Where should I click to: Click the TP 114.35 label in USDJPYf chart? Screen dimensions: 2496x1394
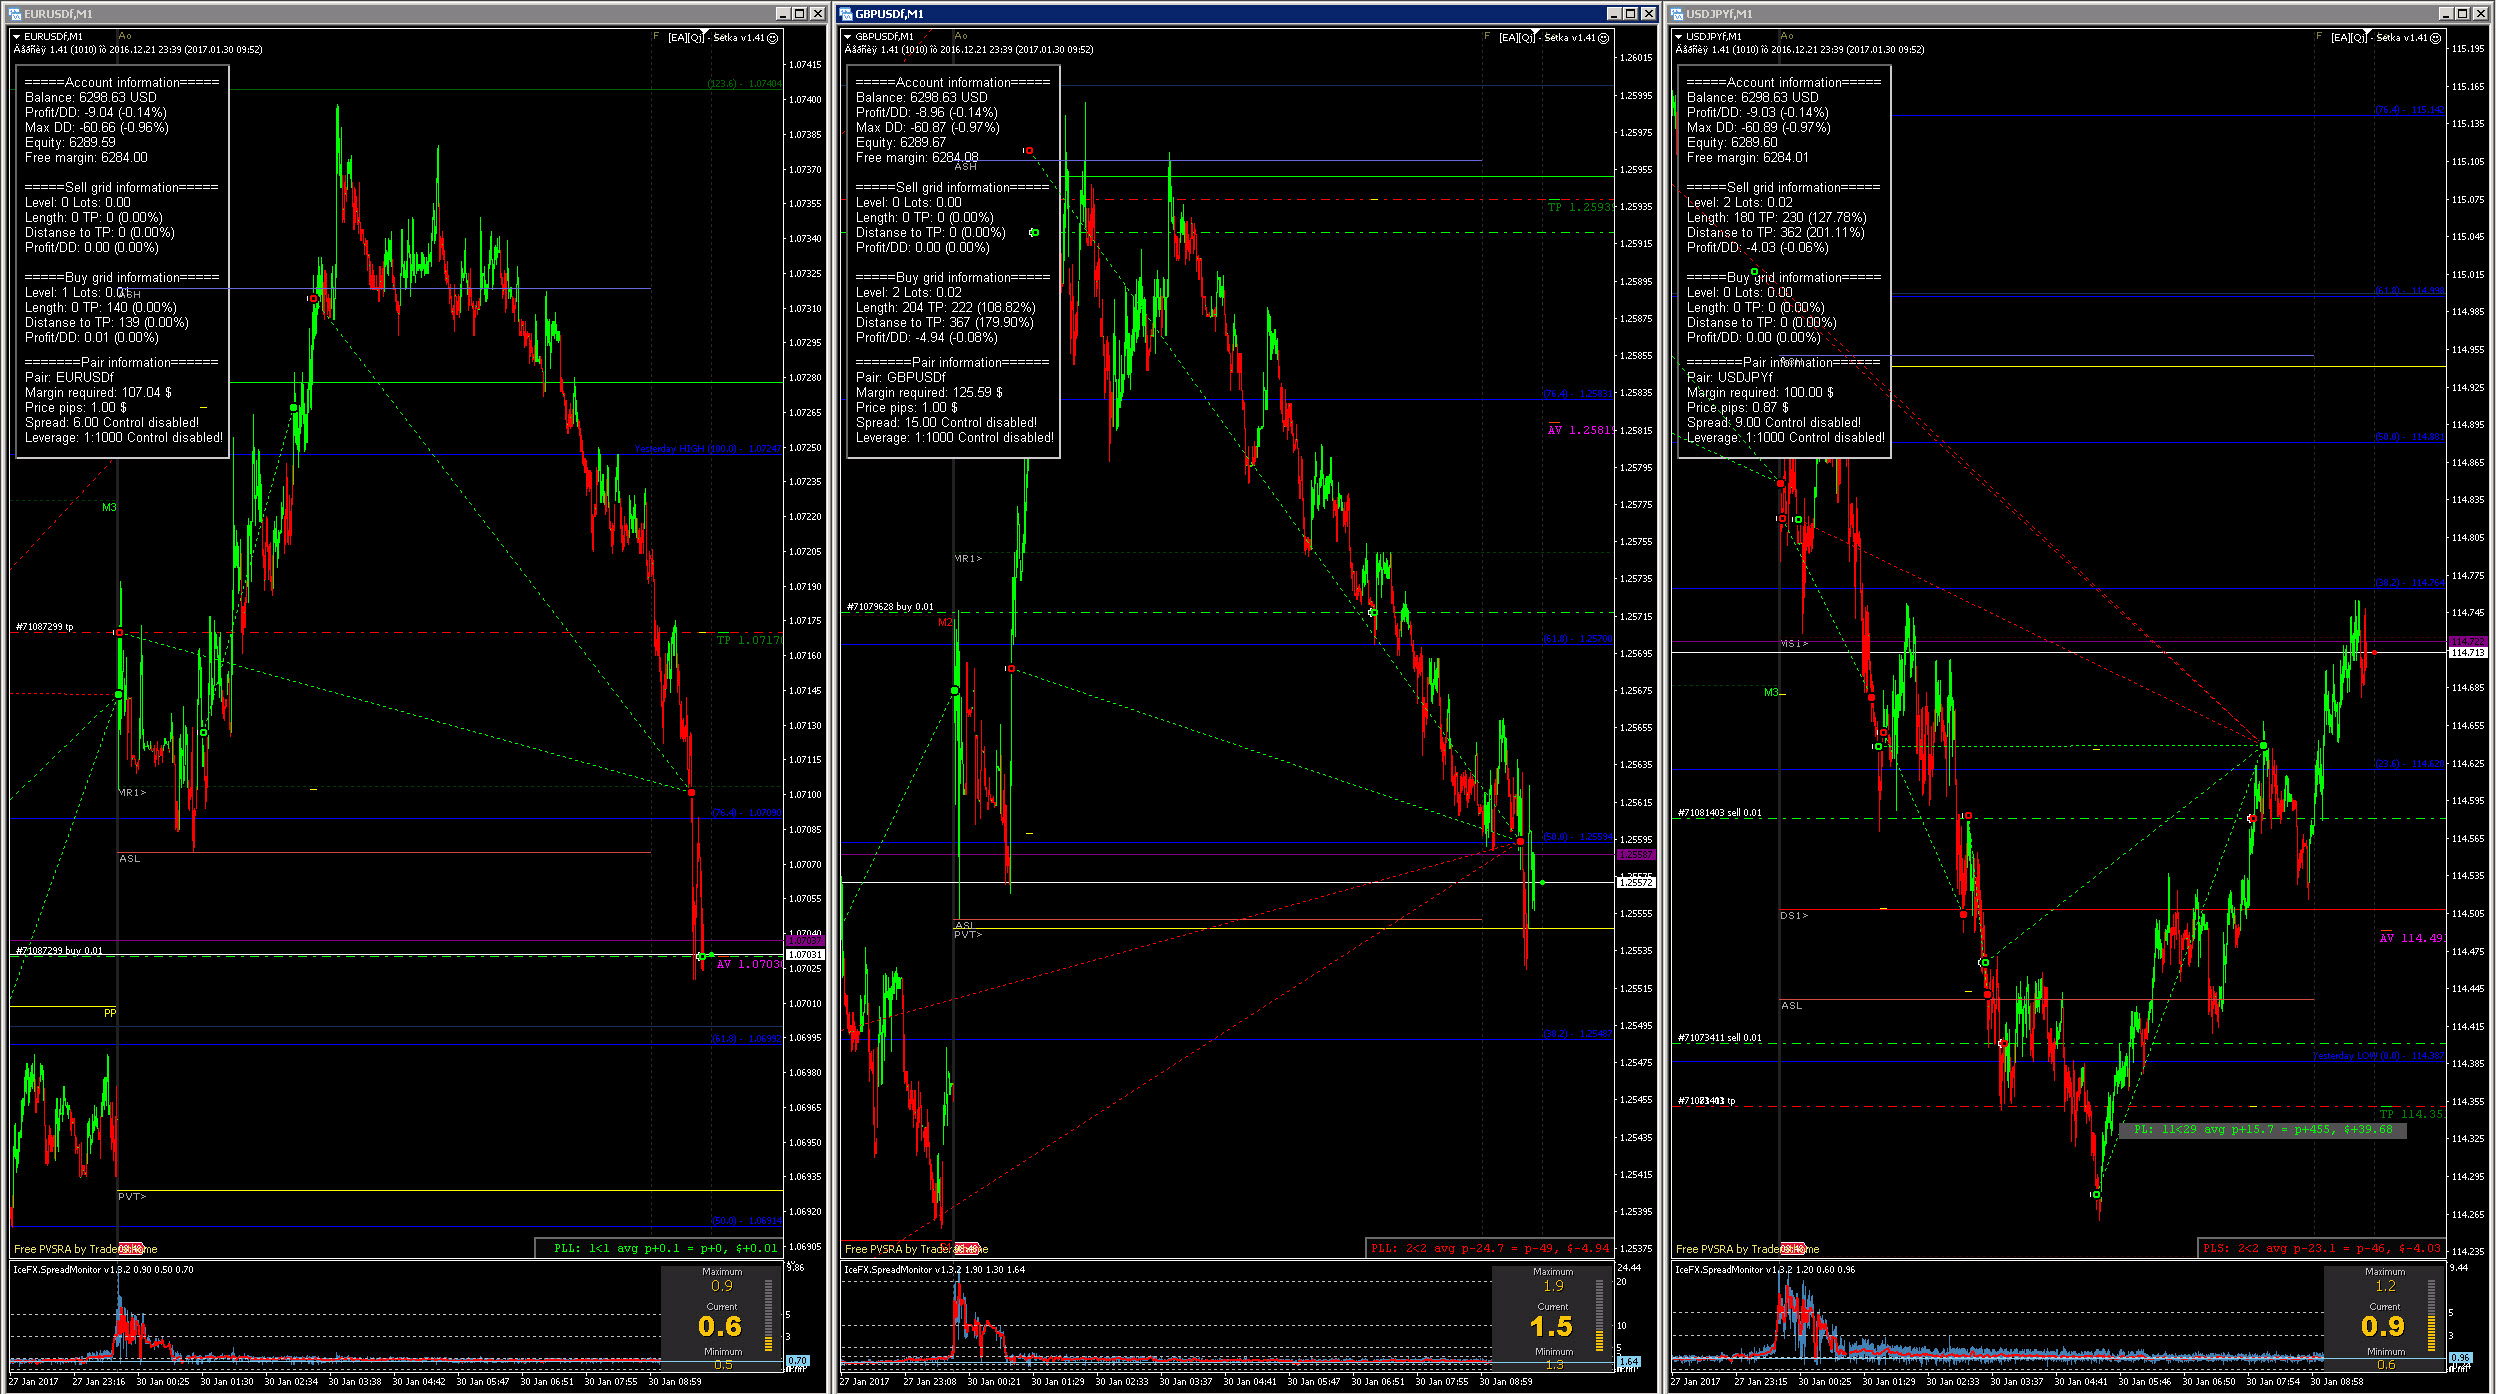[x=2411, y=1114]
